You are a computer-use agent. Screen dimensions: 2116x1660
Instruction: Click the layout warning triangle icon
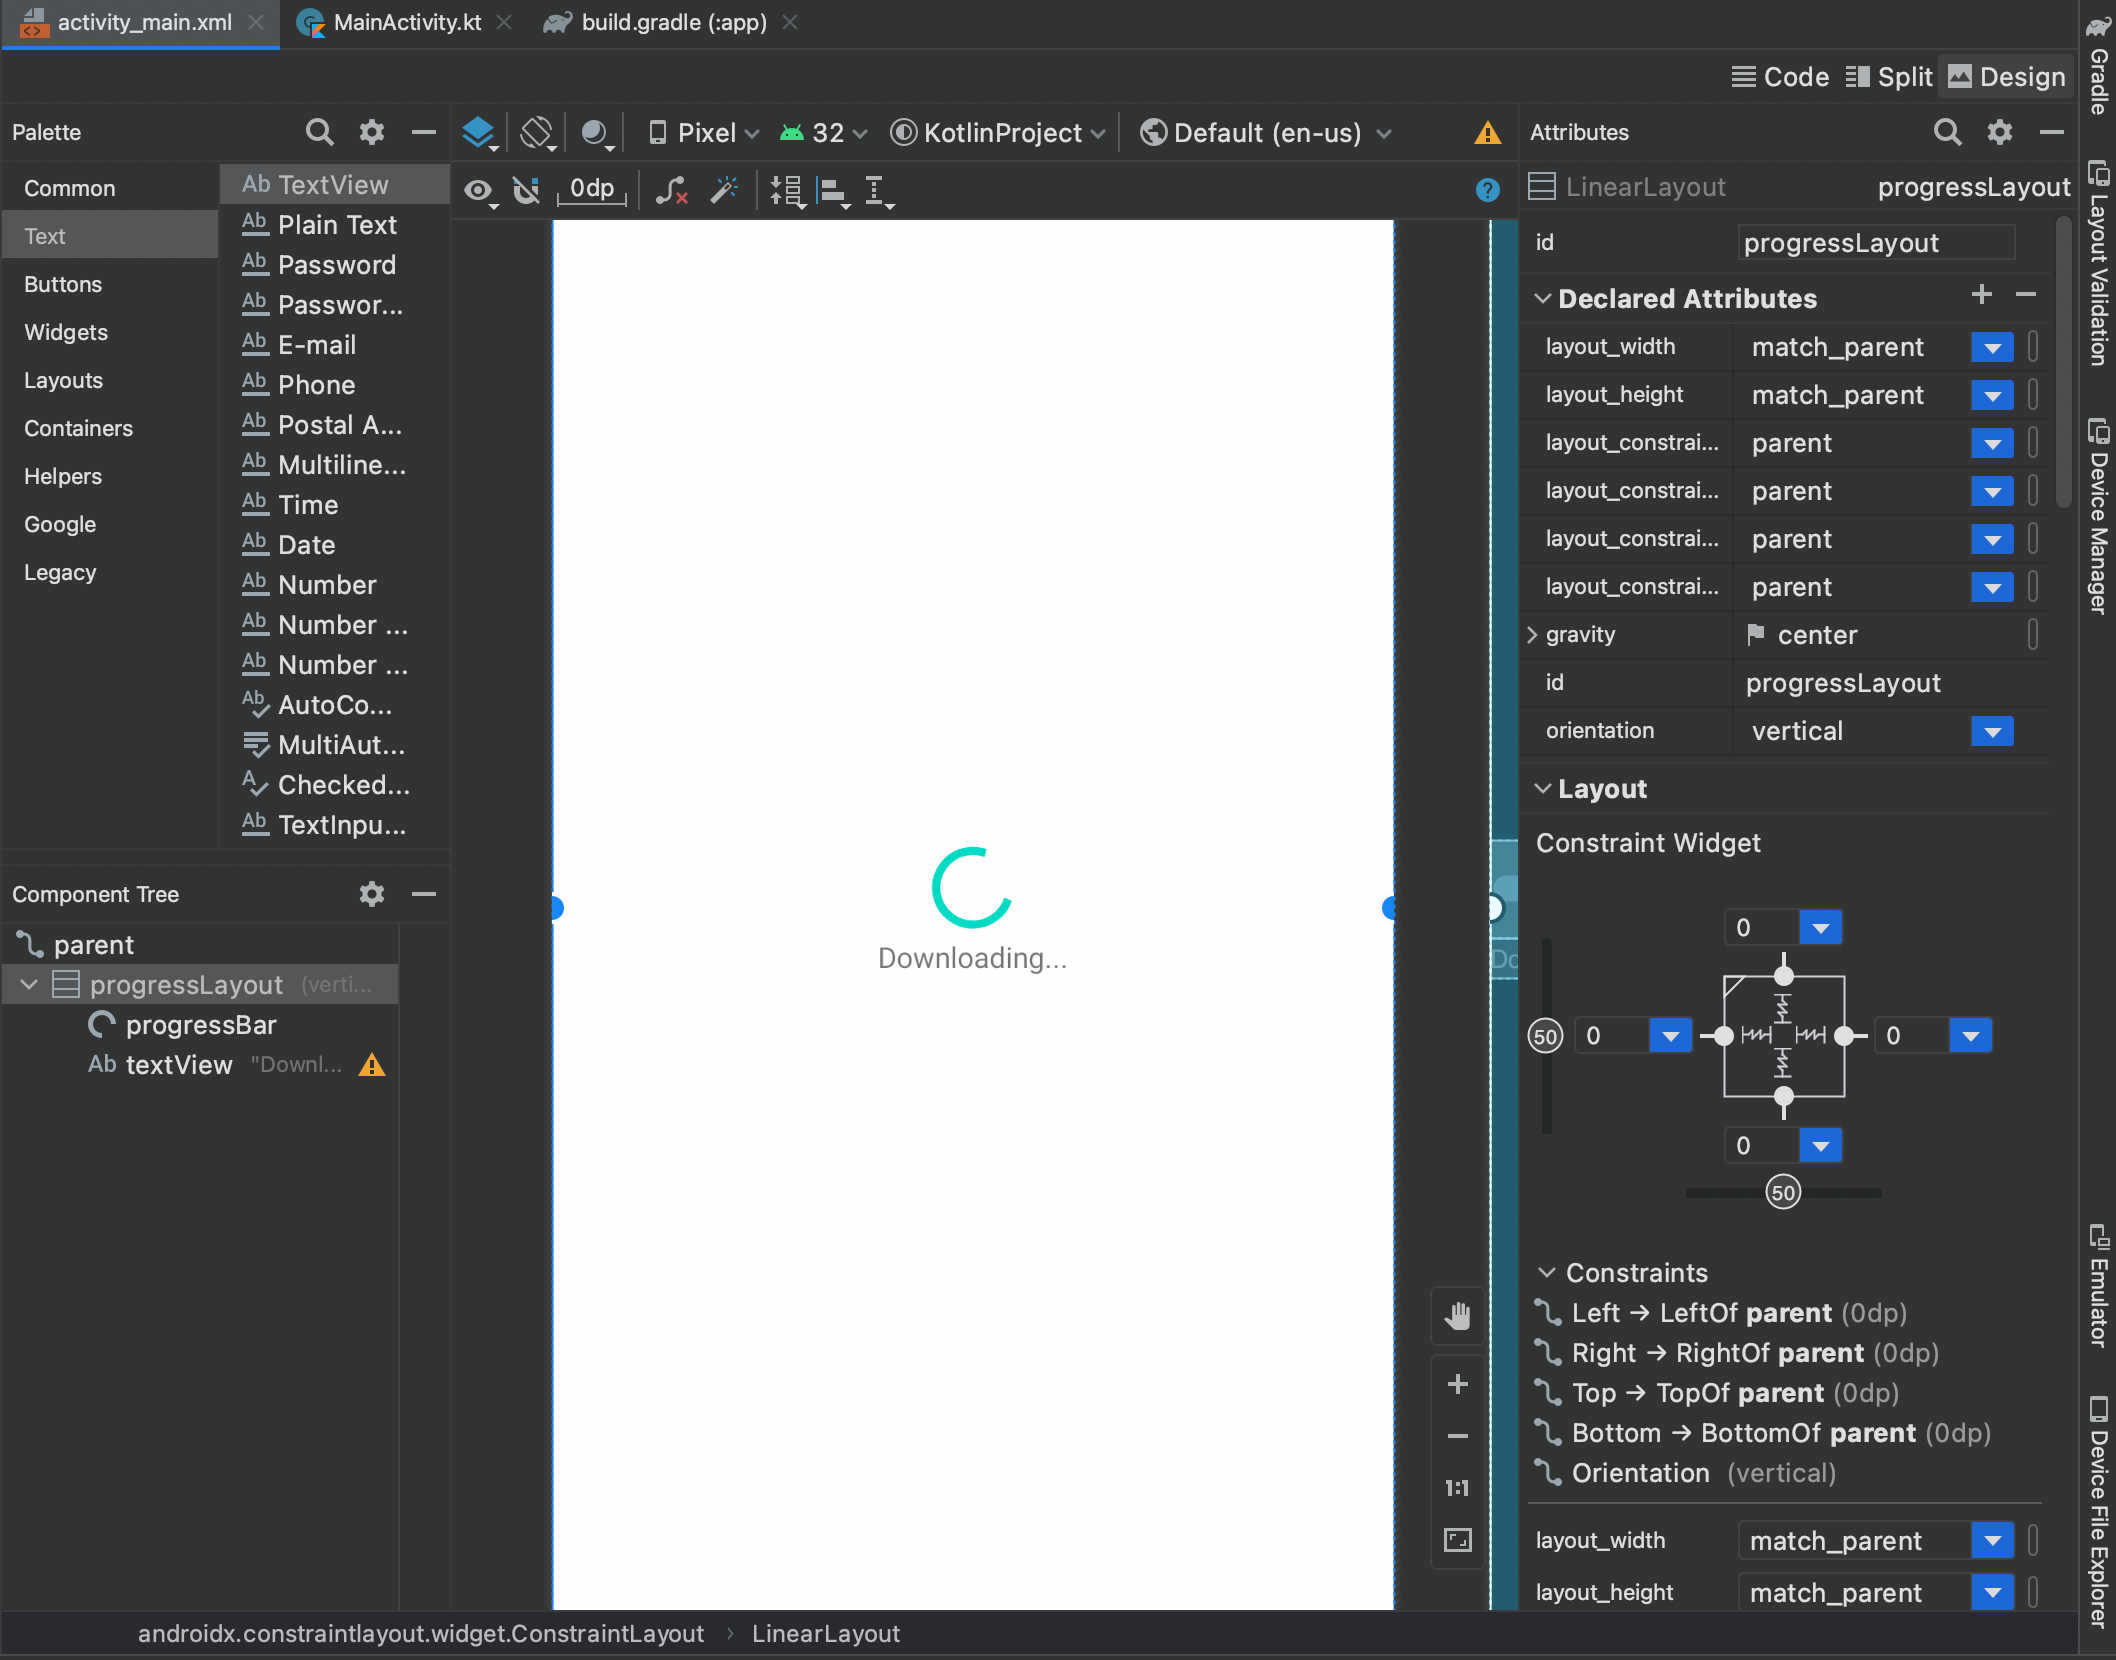point(1487,133)
